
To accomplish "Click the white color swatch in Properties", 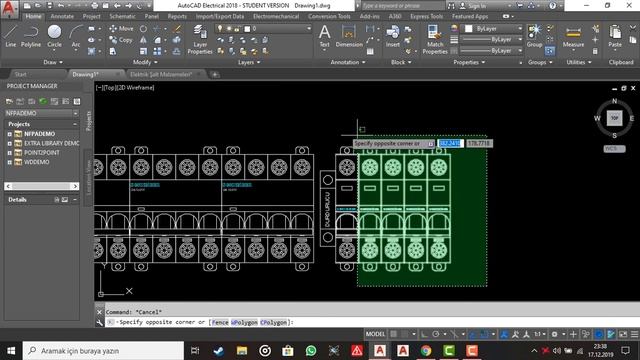I will pos(469,29).
